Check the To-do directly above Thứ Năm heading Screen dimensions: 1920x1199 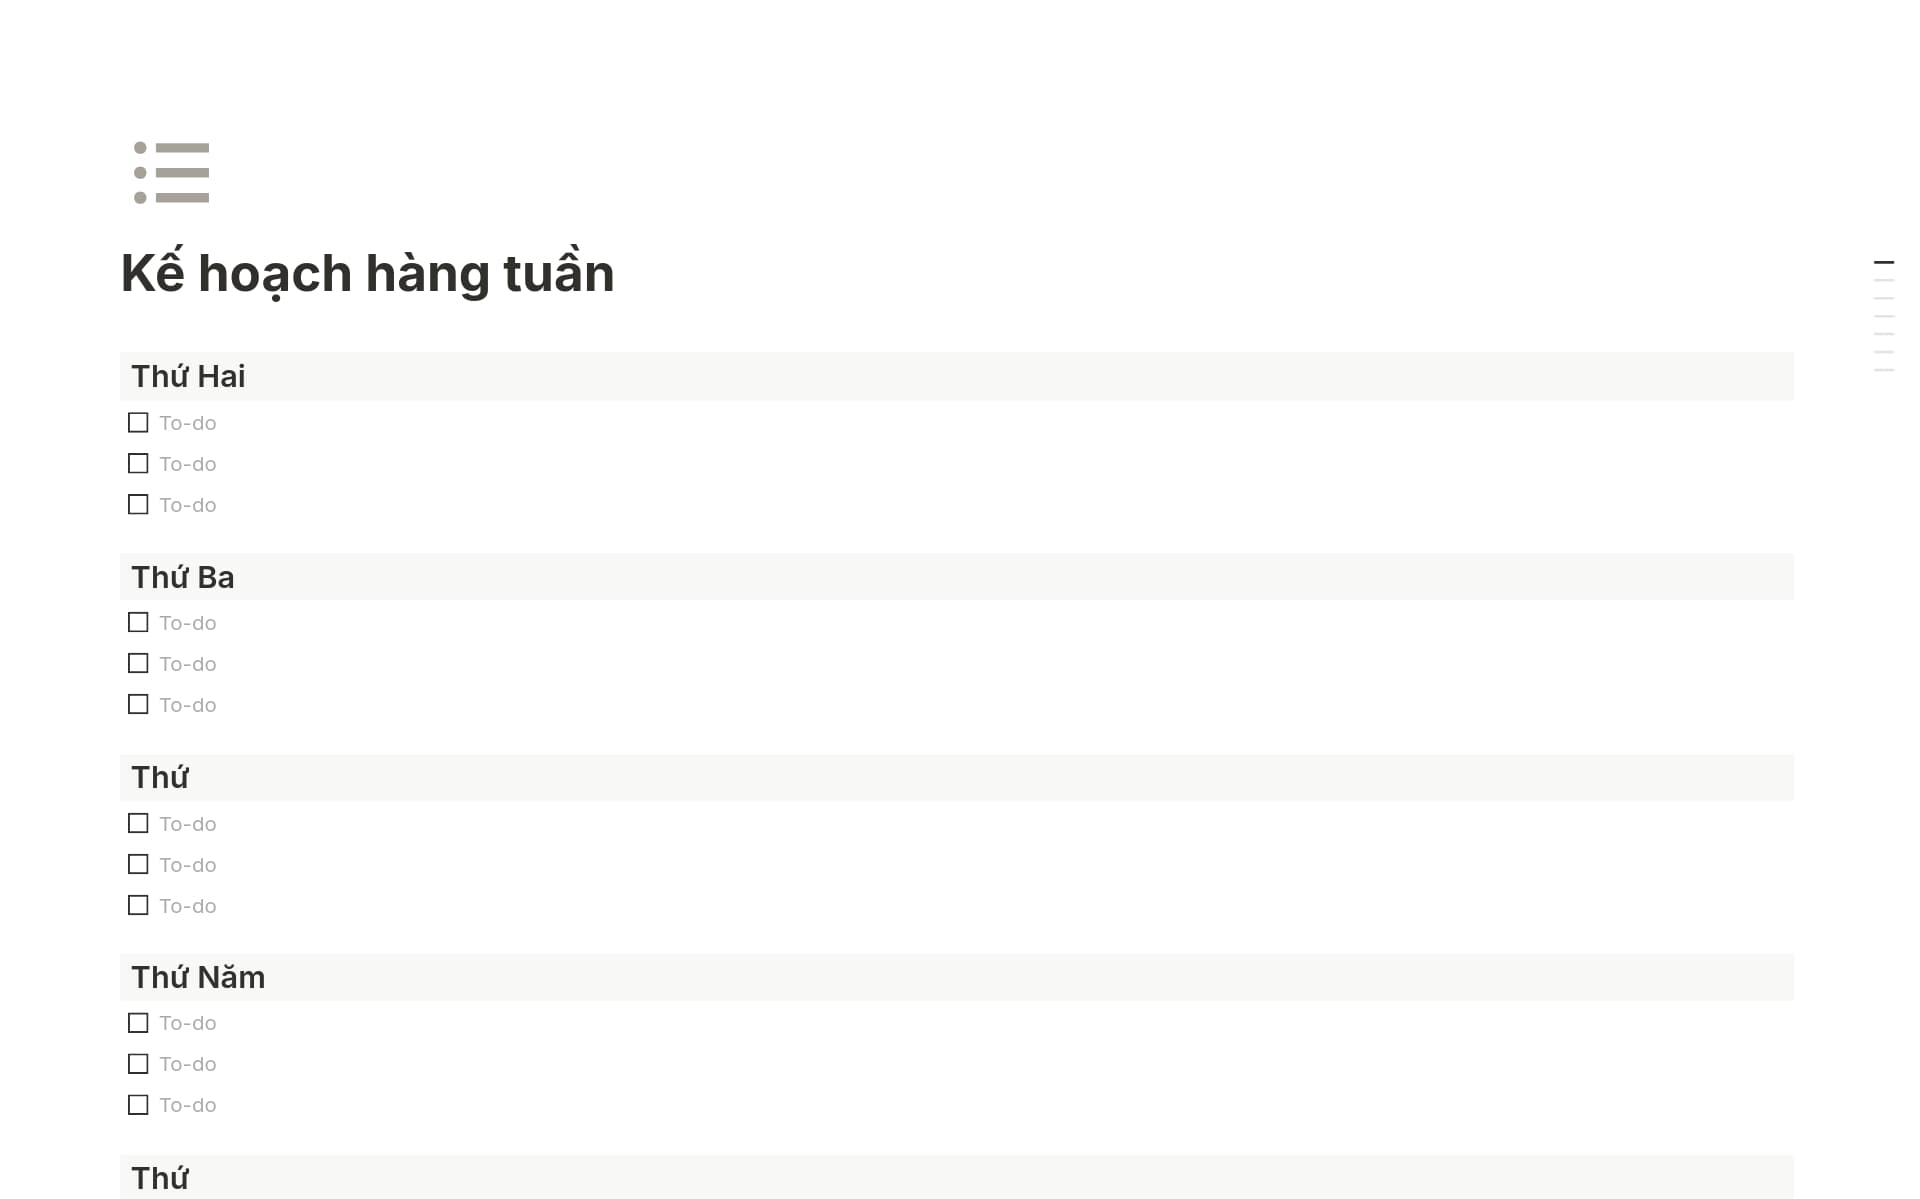138,906
